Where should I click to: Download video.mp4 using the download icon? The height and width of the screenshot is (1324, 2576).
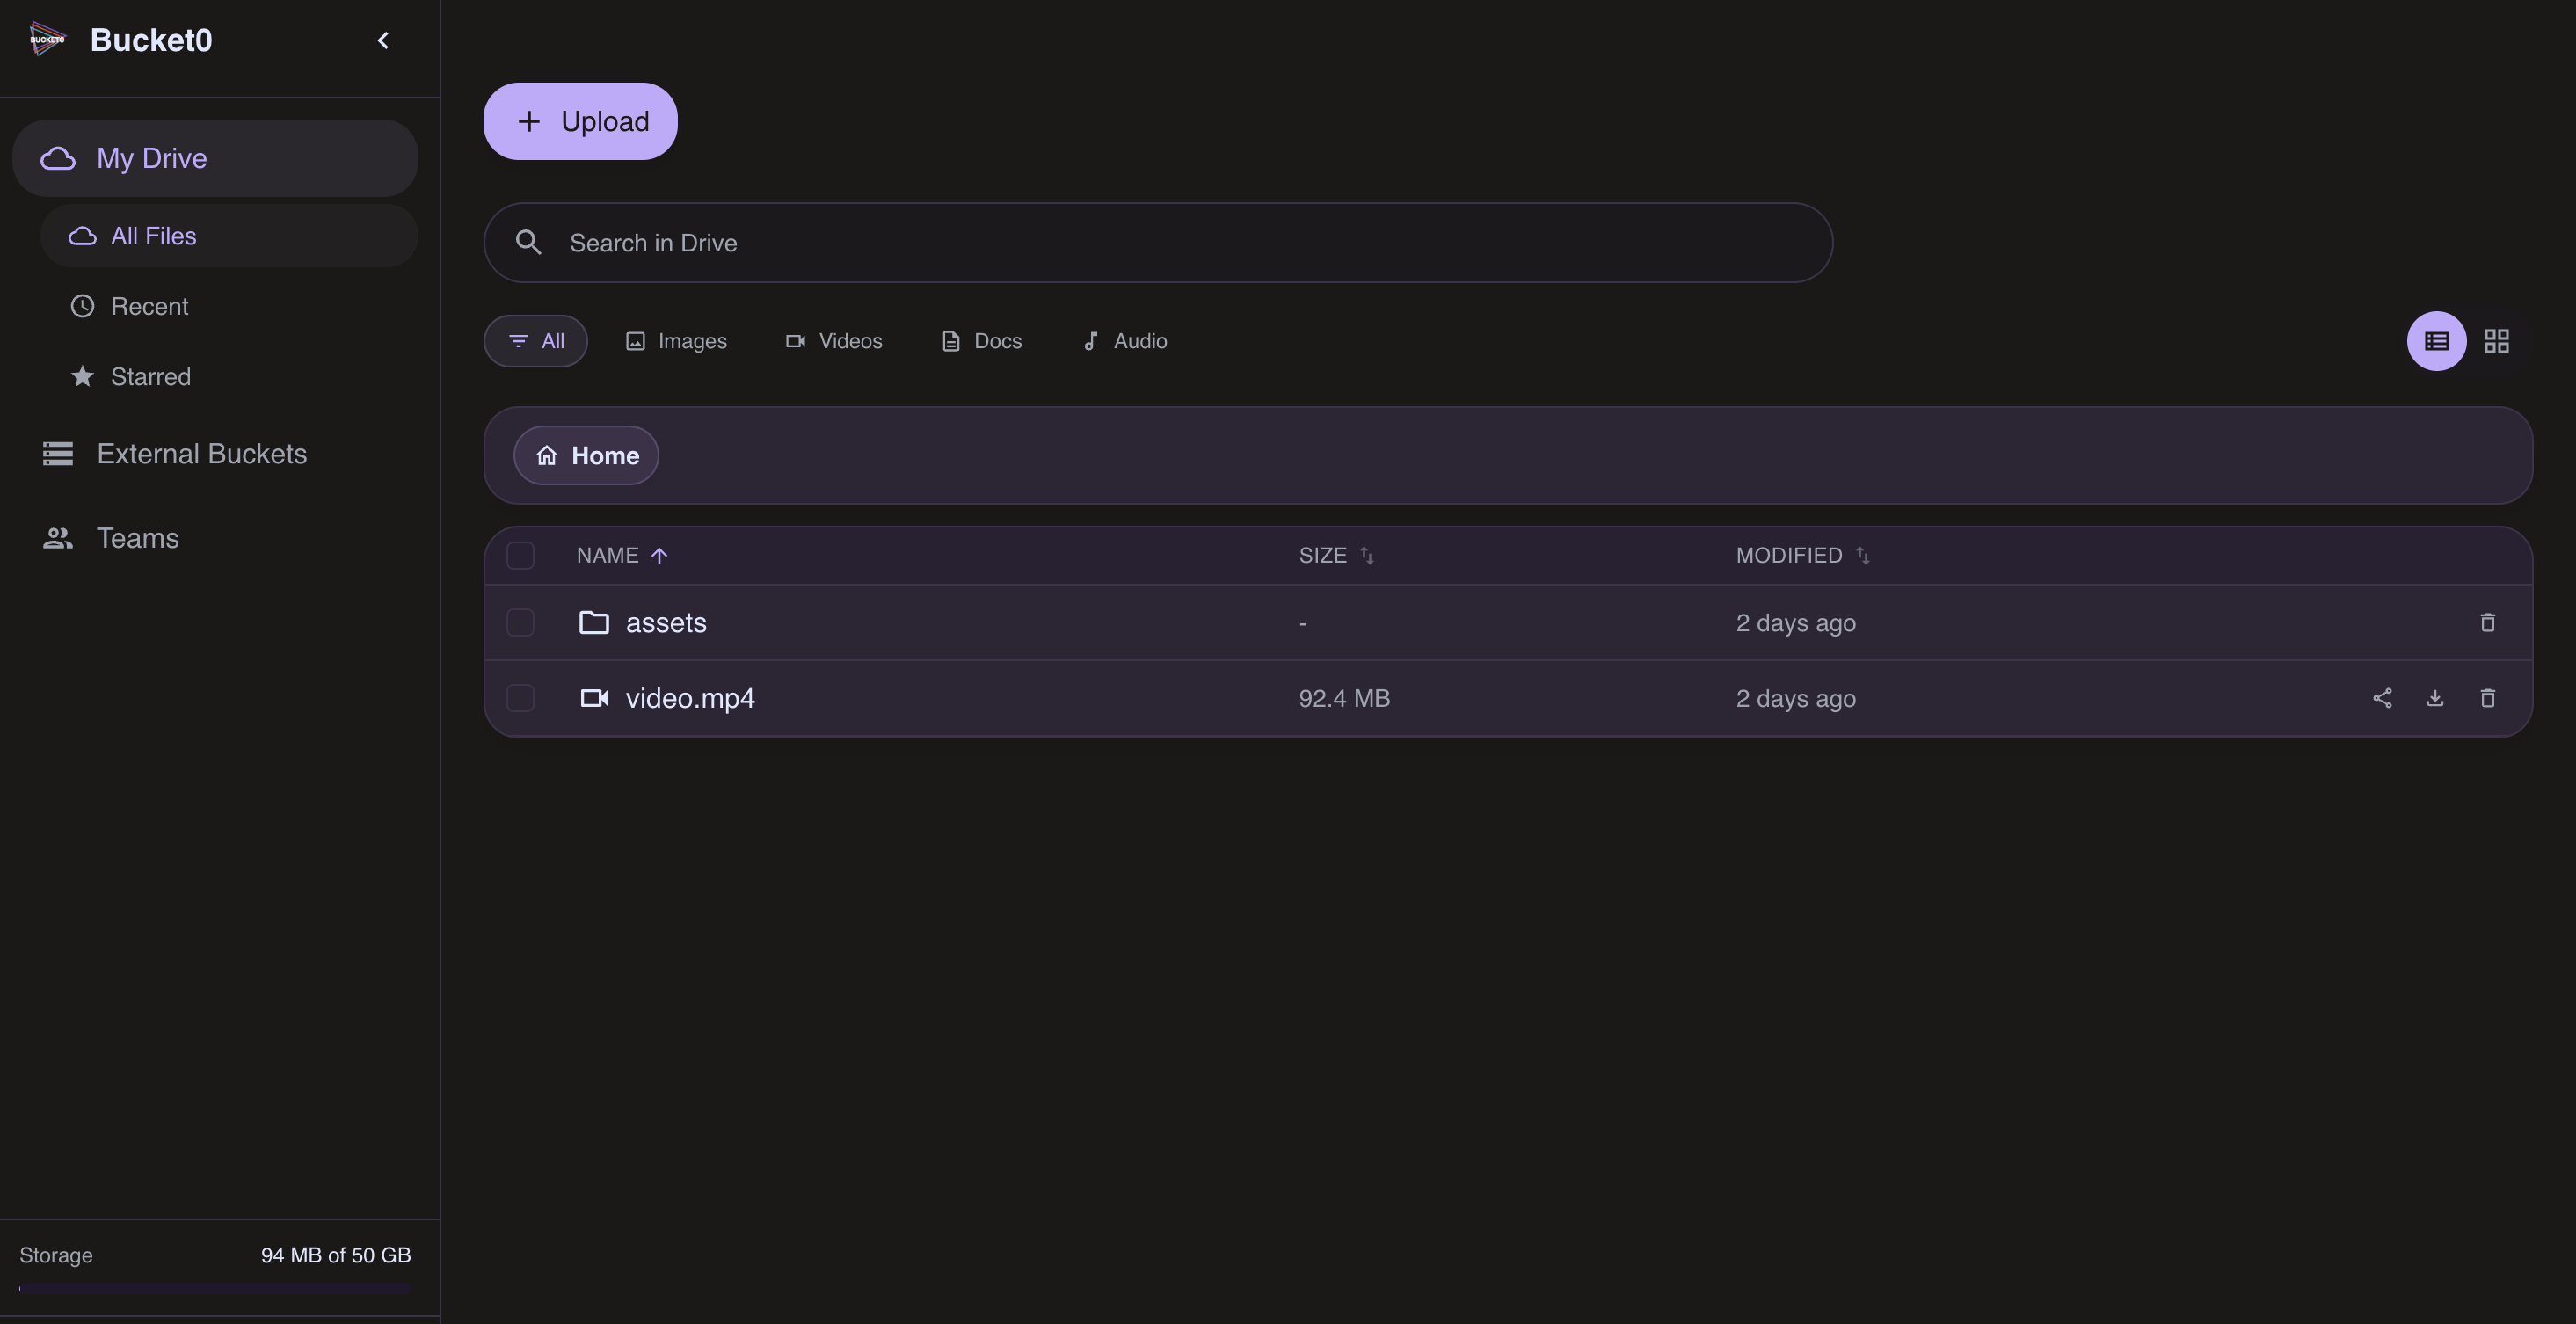coord(2435,698)
